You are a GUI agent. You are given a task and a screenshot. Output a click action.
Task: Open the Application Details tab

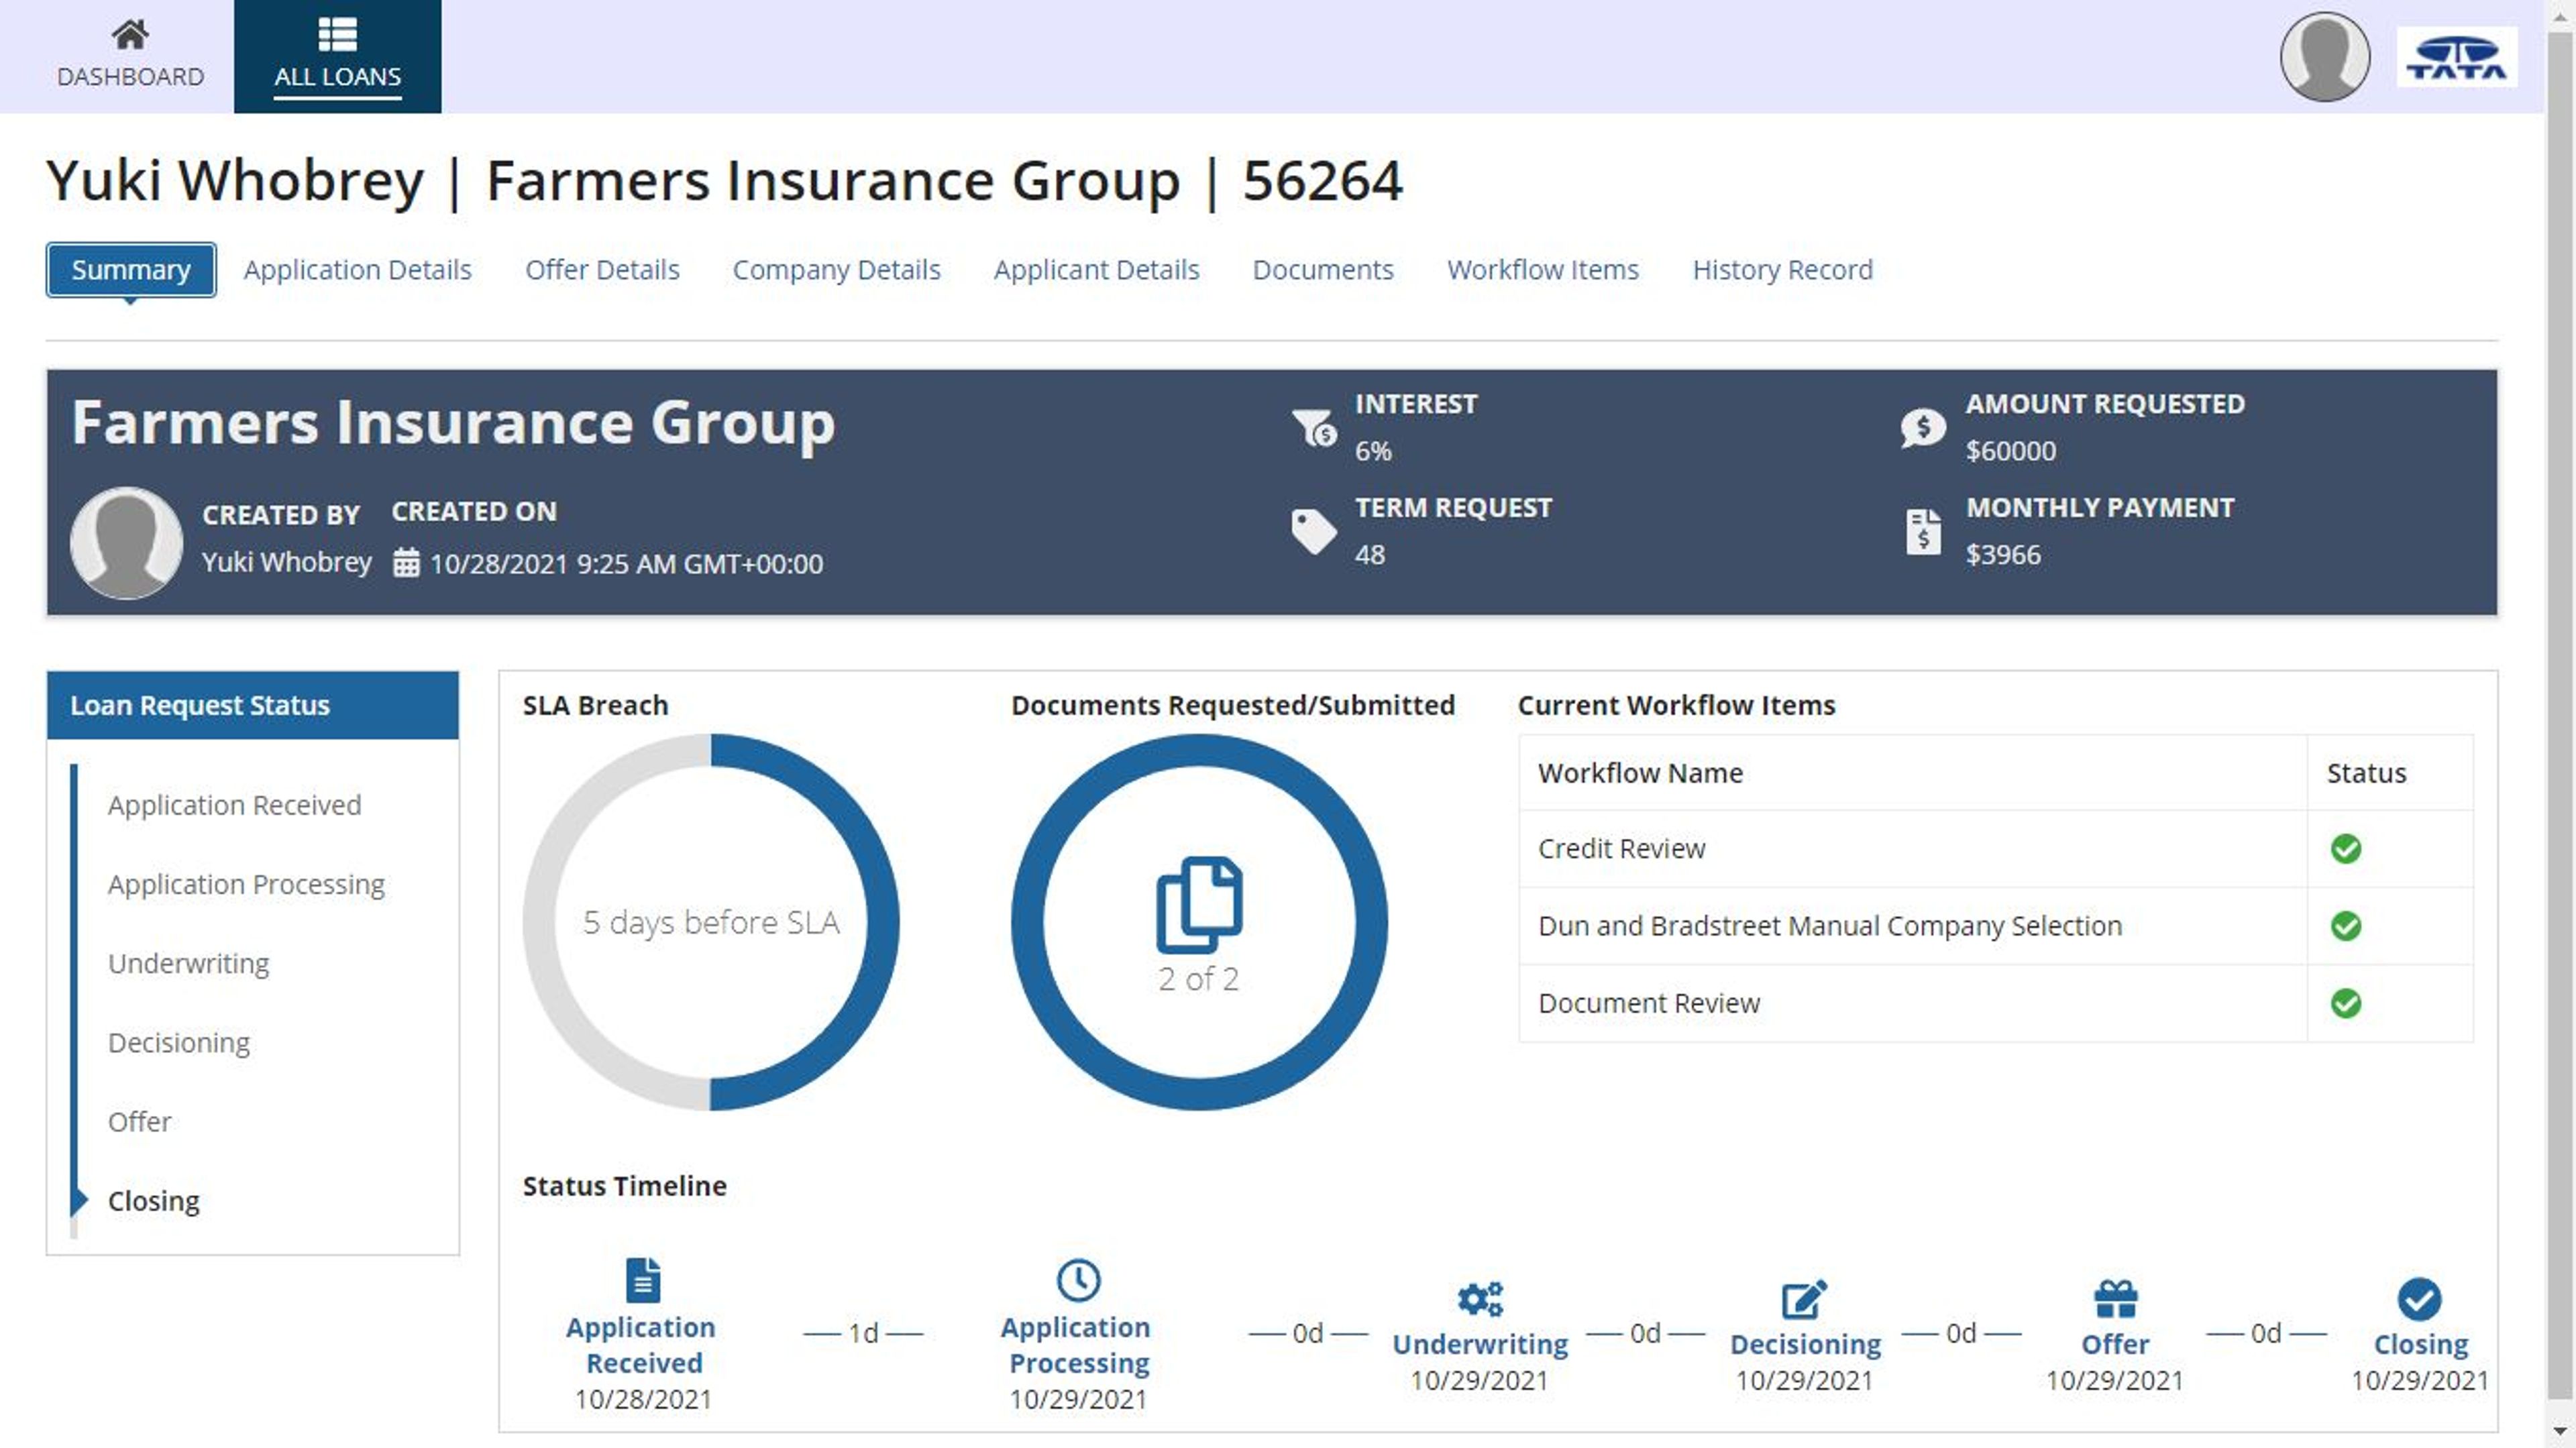coord(357,270)
